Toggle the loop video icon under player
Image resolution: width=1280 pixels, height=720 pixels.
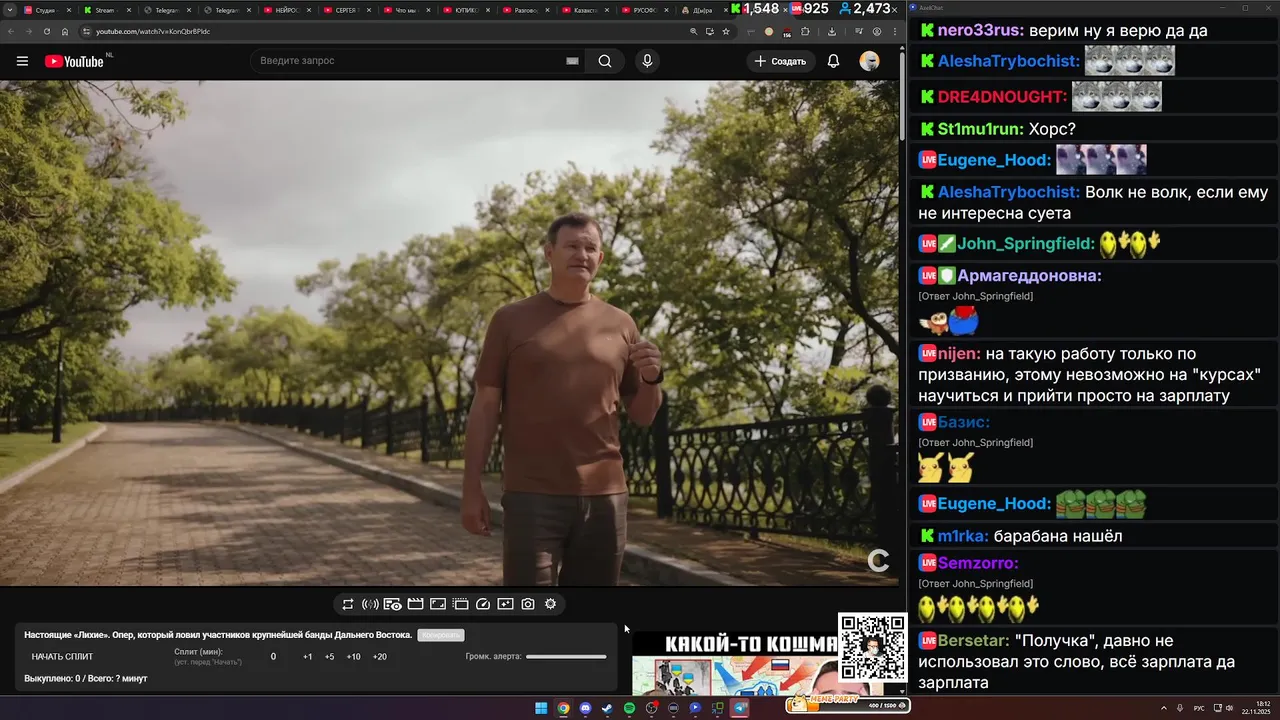click(x=348, y=604)
